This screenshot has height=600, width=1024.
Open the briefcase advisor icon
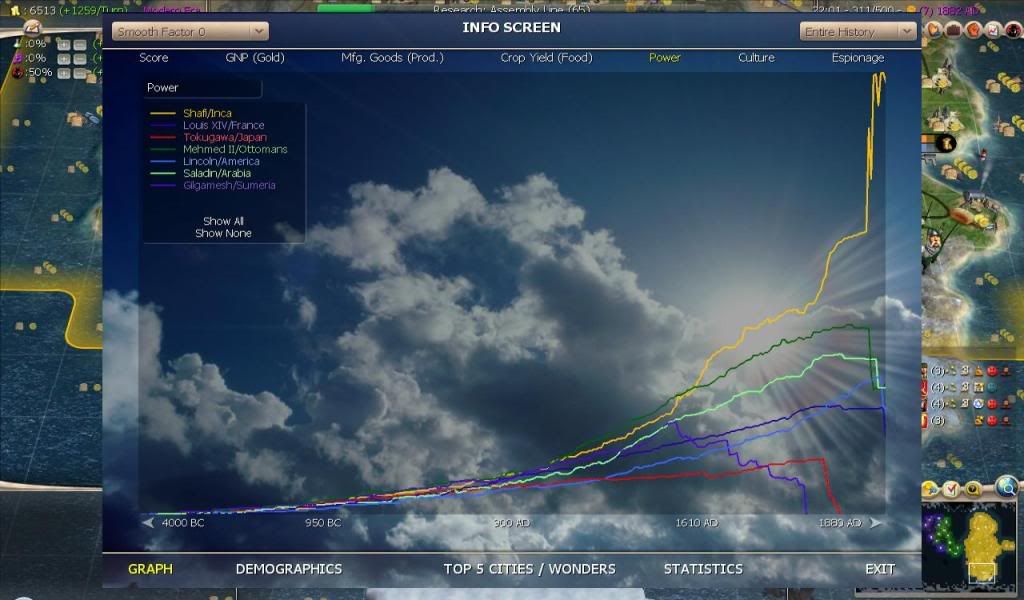tap(953, 30)
